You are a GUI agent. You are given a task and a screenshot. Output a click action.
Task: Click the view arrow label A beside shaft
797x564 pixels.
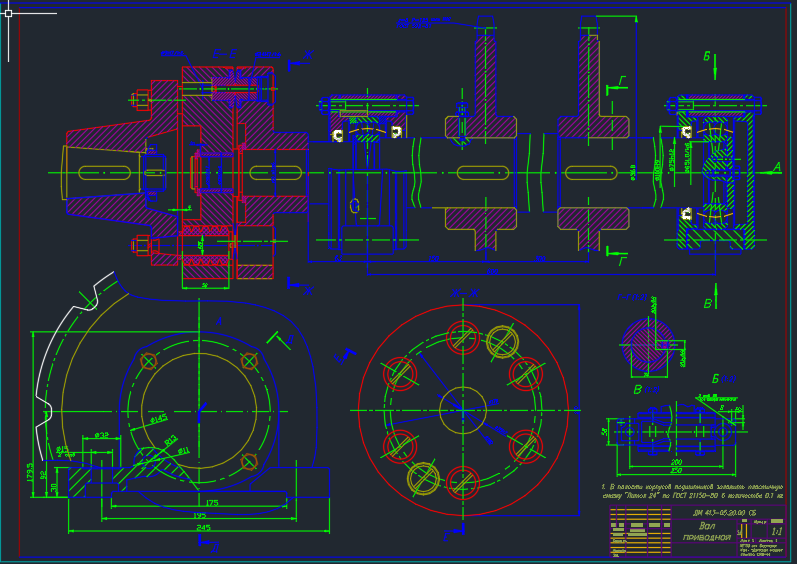pos(776,167)
